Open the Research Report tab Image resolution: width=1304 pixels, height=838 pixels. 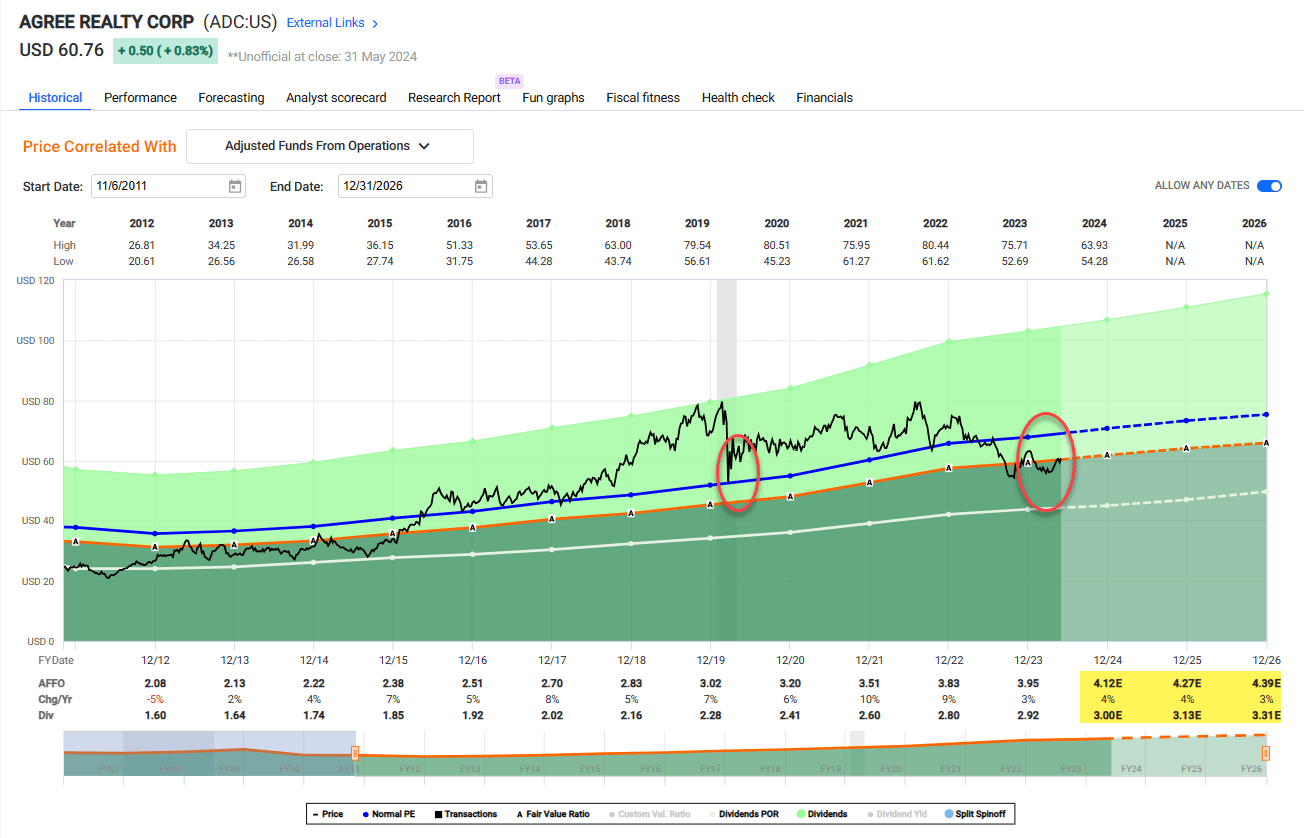point(453,97)
